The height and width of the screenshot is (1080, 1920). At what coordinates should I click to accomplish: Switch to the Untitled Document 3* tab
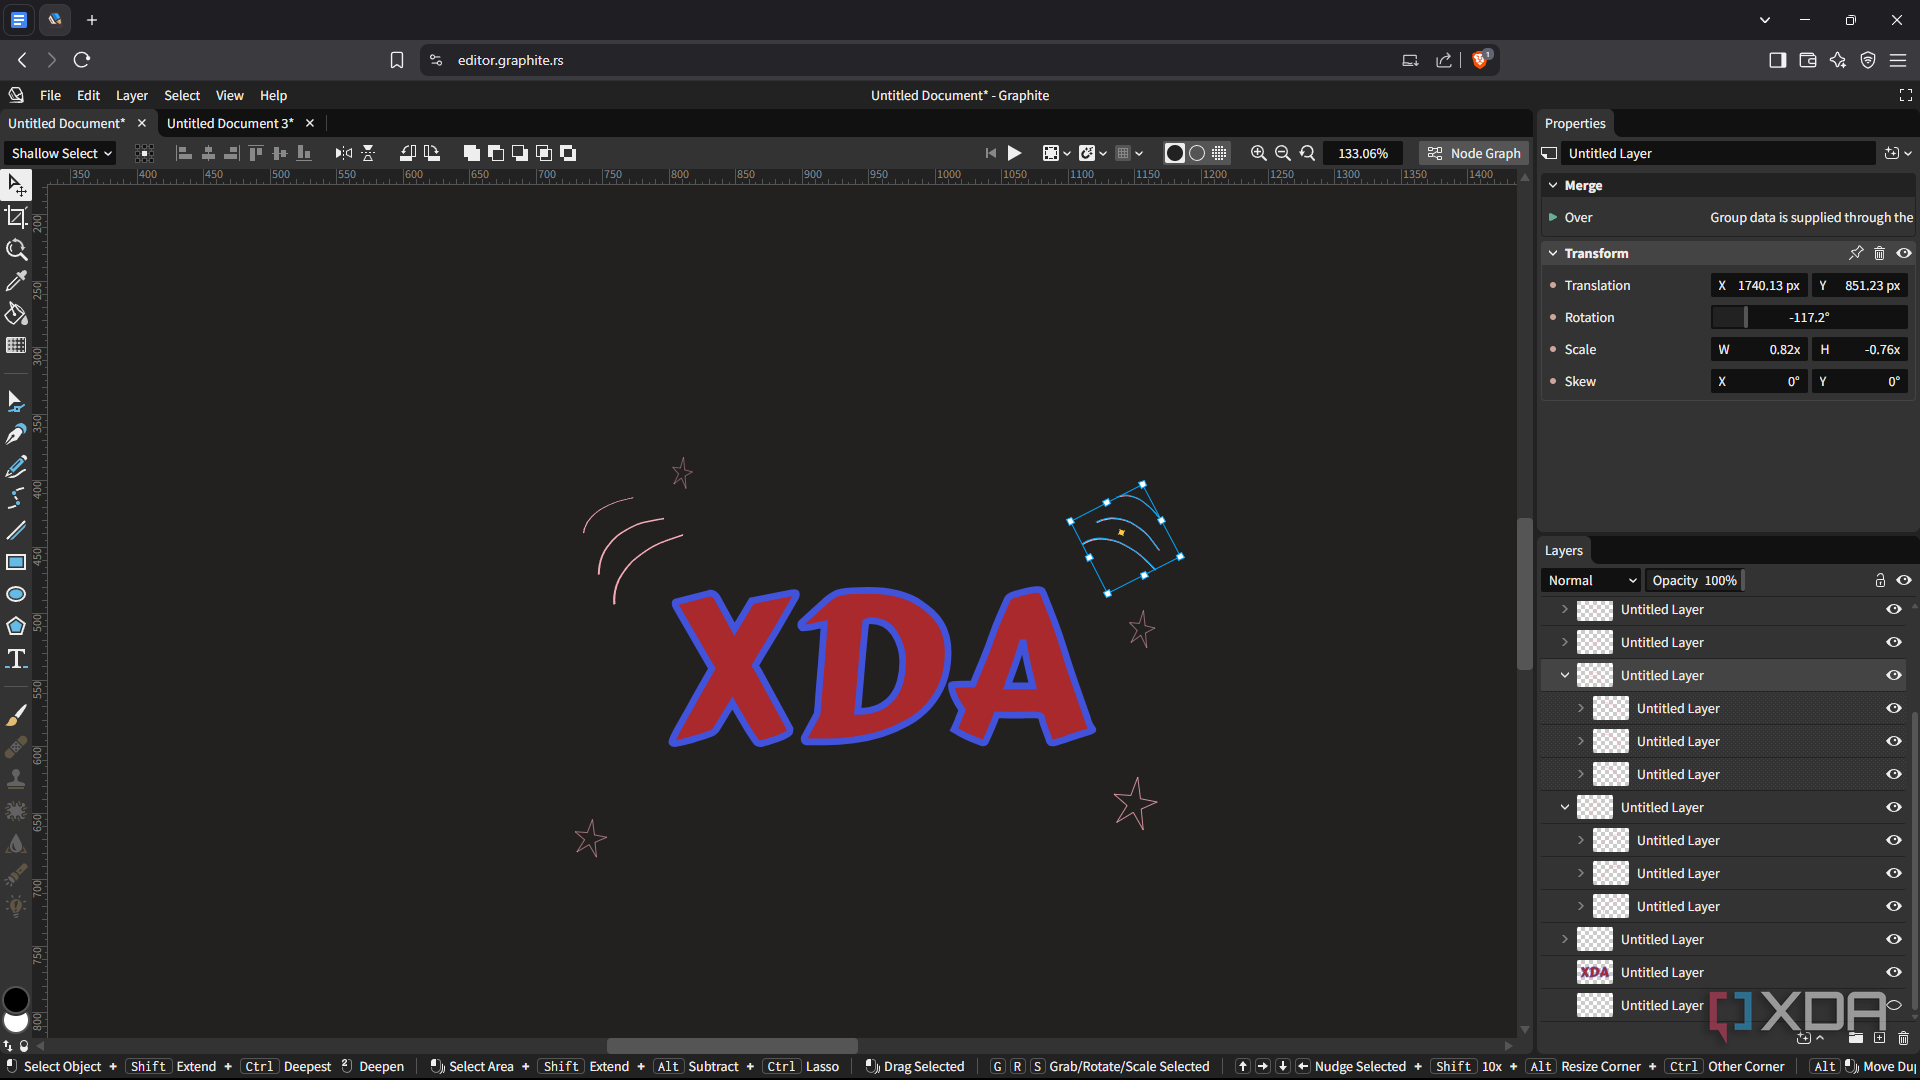point(230,123)
